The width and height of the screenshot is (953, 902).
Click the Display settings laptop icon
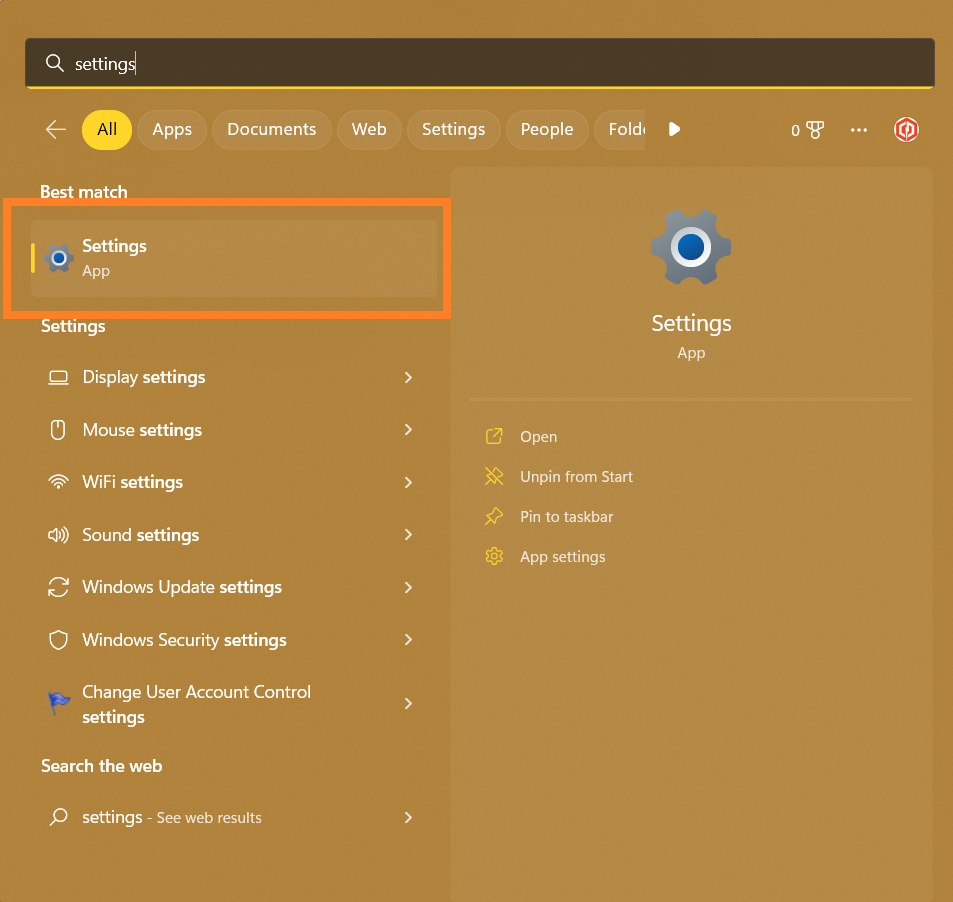pyautogui.click(x=58, y=377)
